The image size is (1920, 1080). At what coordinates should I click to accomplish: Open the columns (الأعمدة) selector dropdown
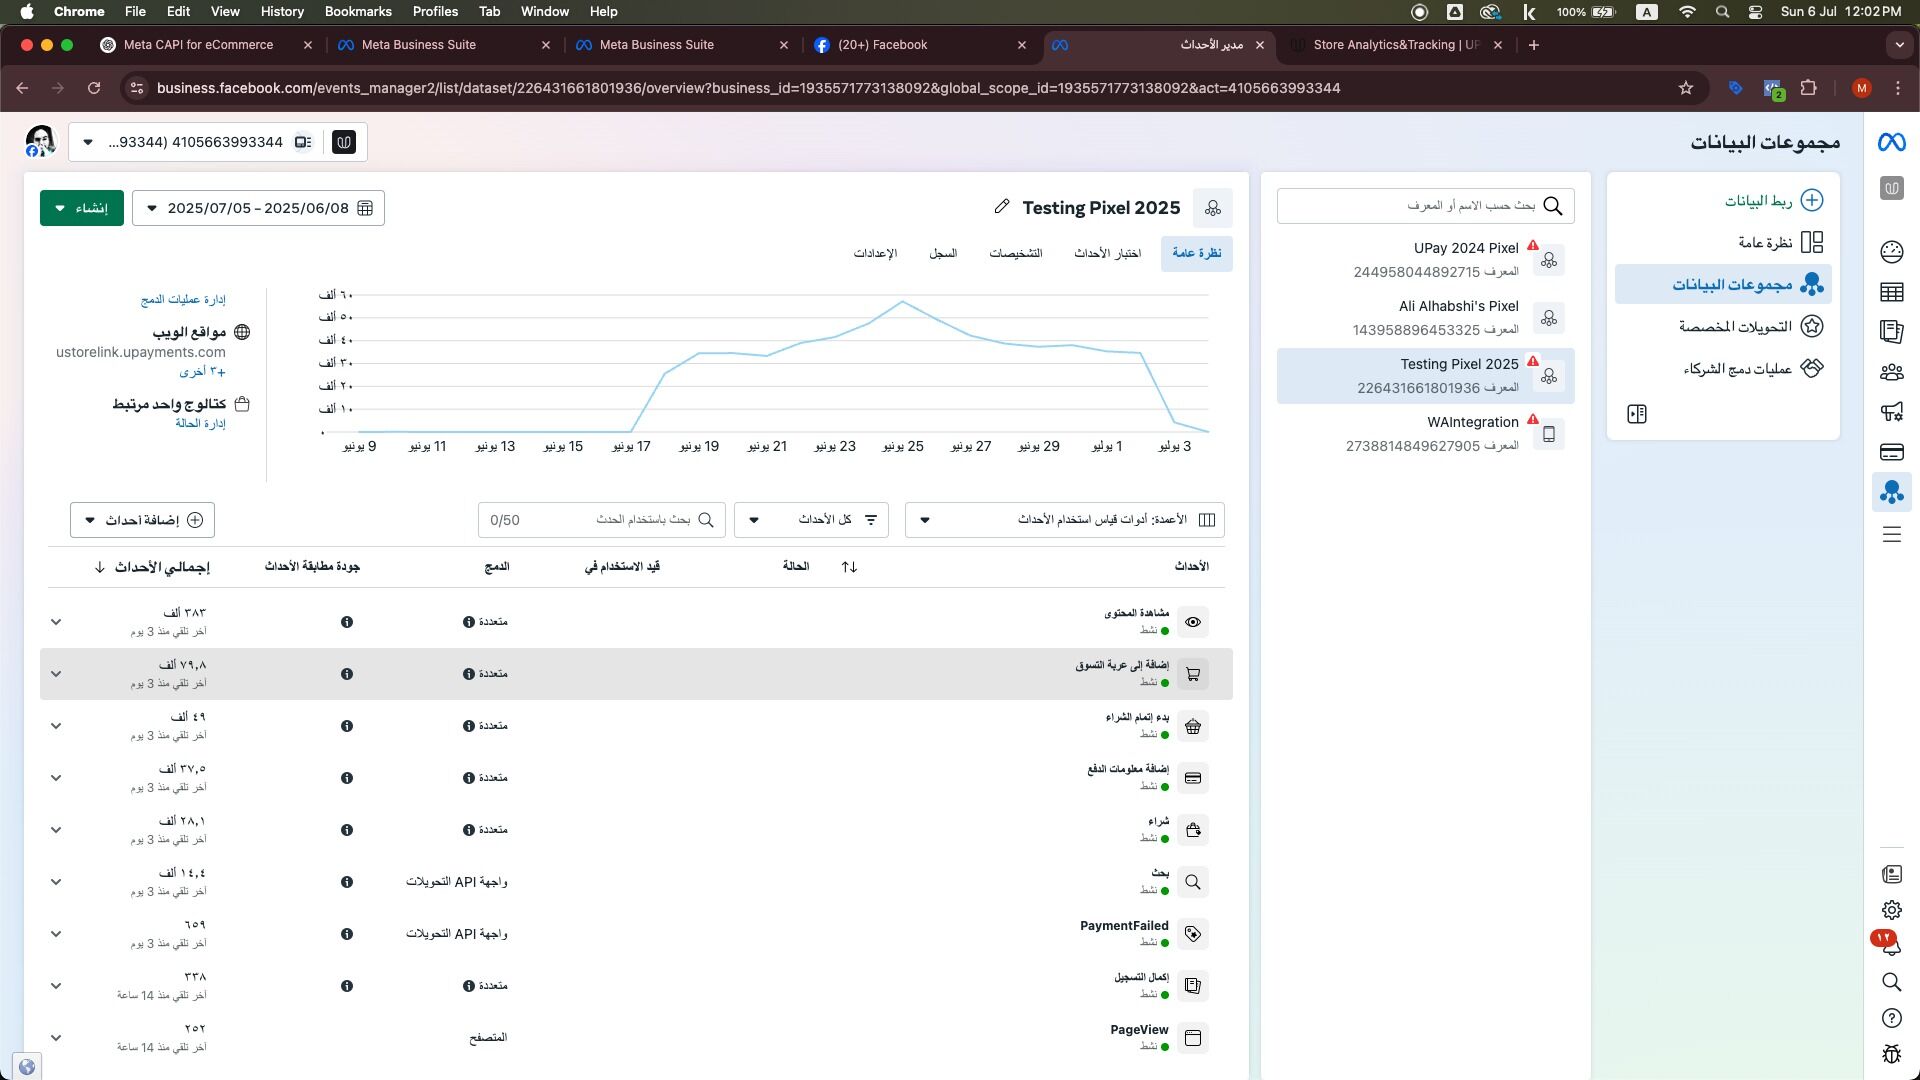click(1064, 520)
